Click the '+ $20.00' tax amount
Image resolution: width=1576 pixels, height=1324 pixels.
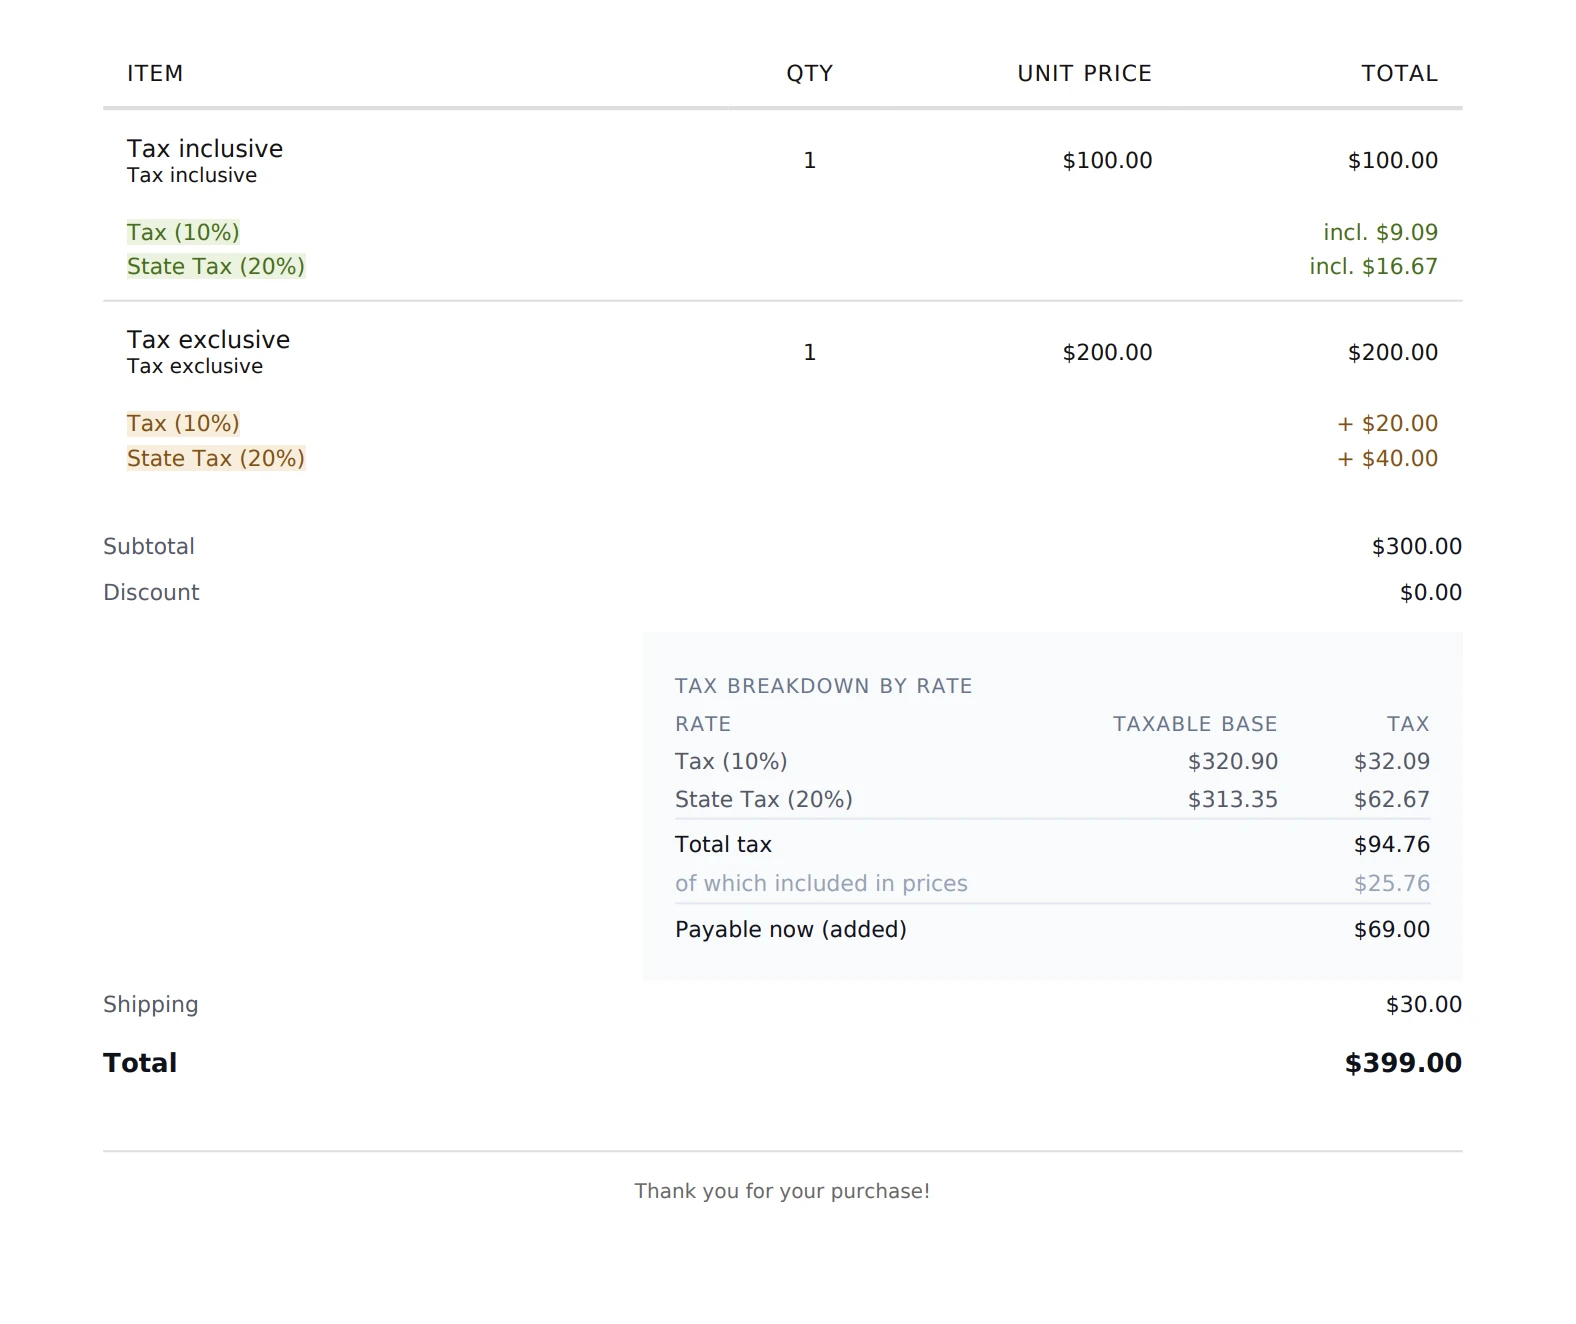1387,423
